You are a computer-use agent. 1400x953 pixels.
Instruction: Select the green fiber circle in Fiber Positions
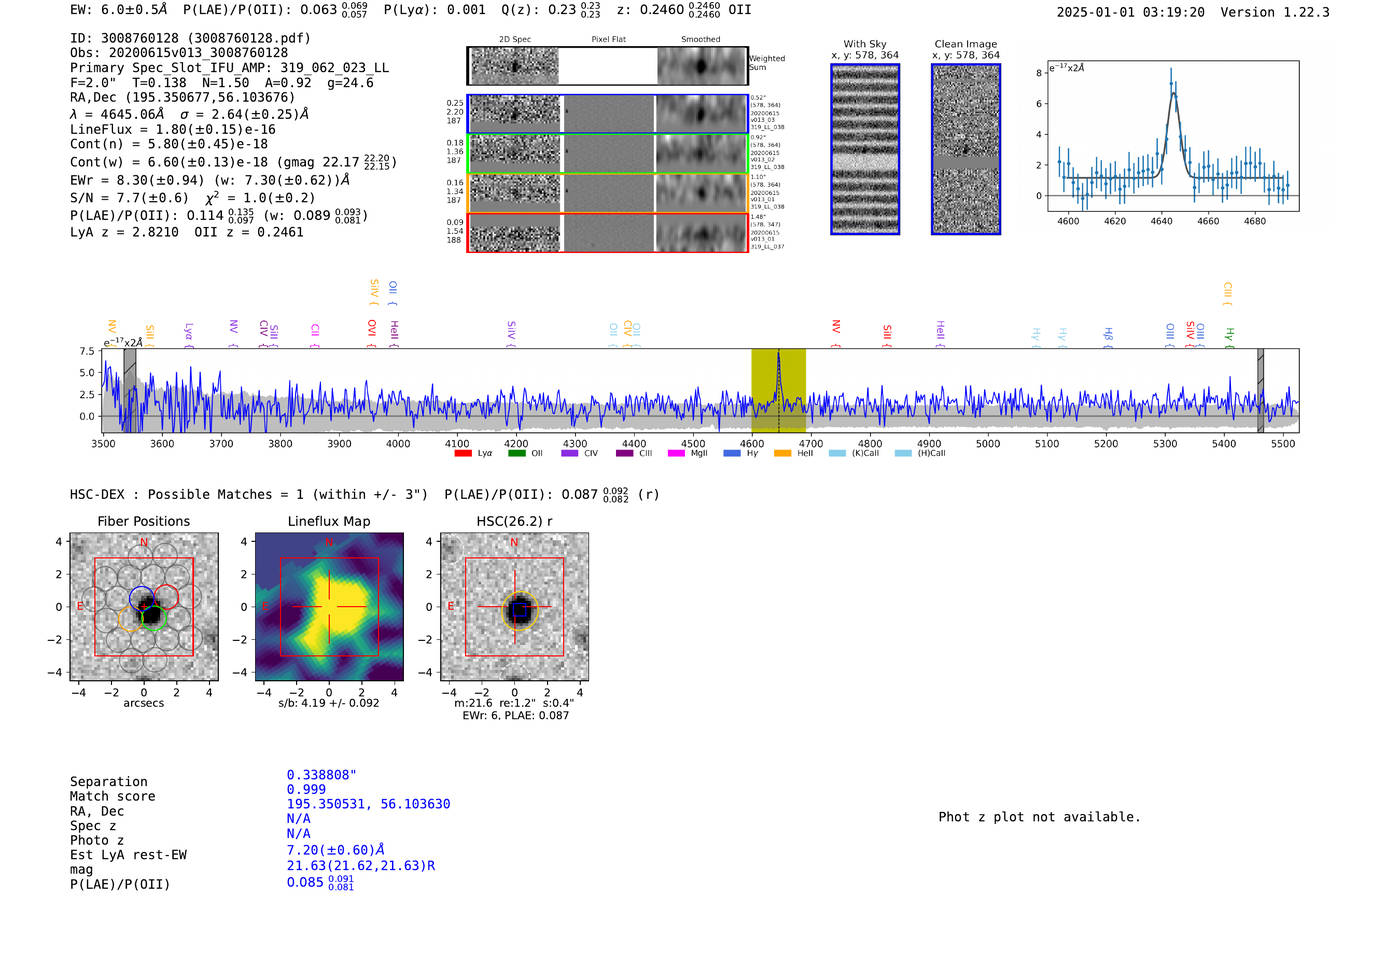[153, 616]
